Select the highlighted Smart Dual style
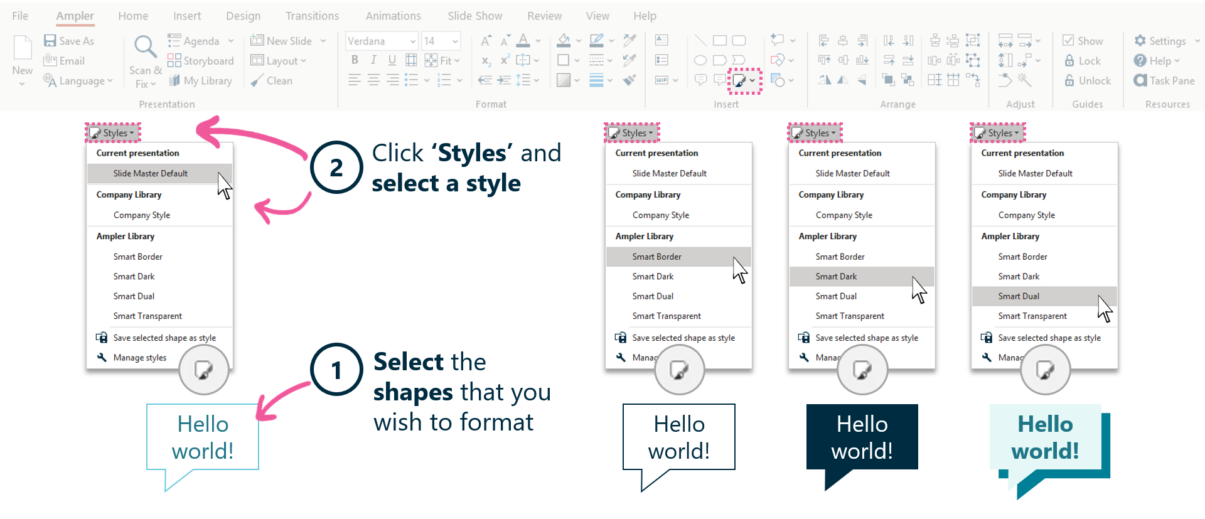 pos(1044,297)
